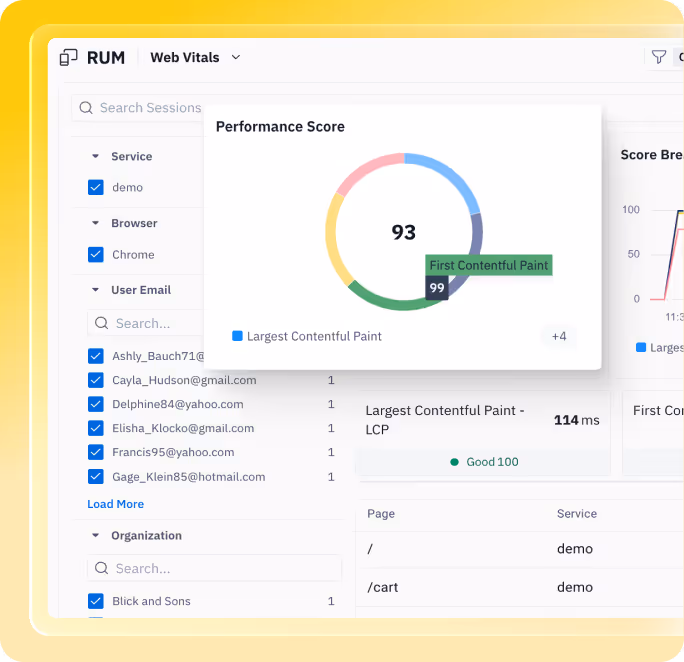684x662 pixels.
Task: Collapse the Organization filter section
Action: [96, 535]
